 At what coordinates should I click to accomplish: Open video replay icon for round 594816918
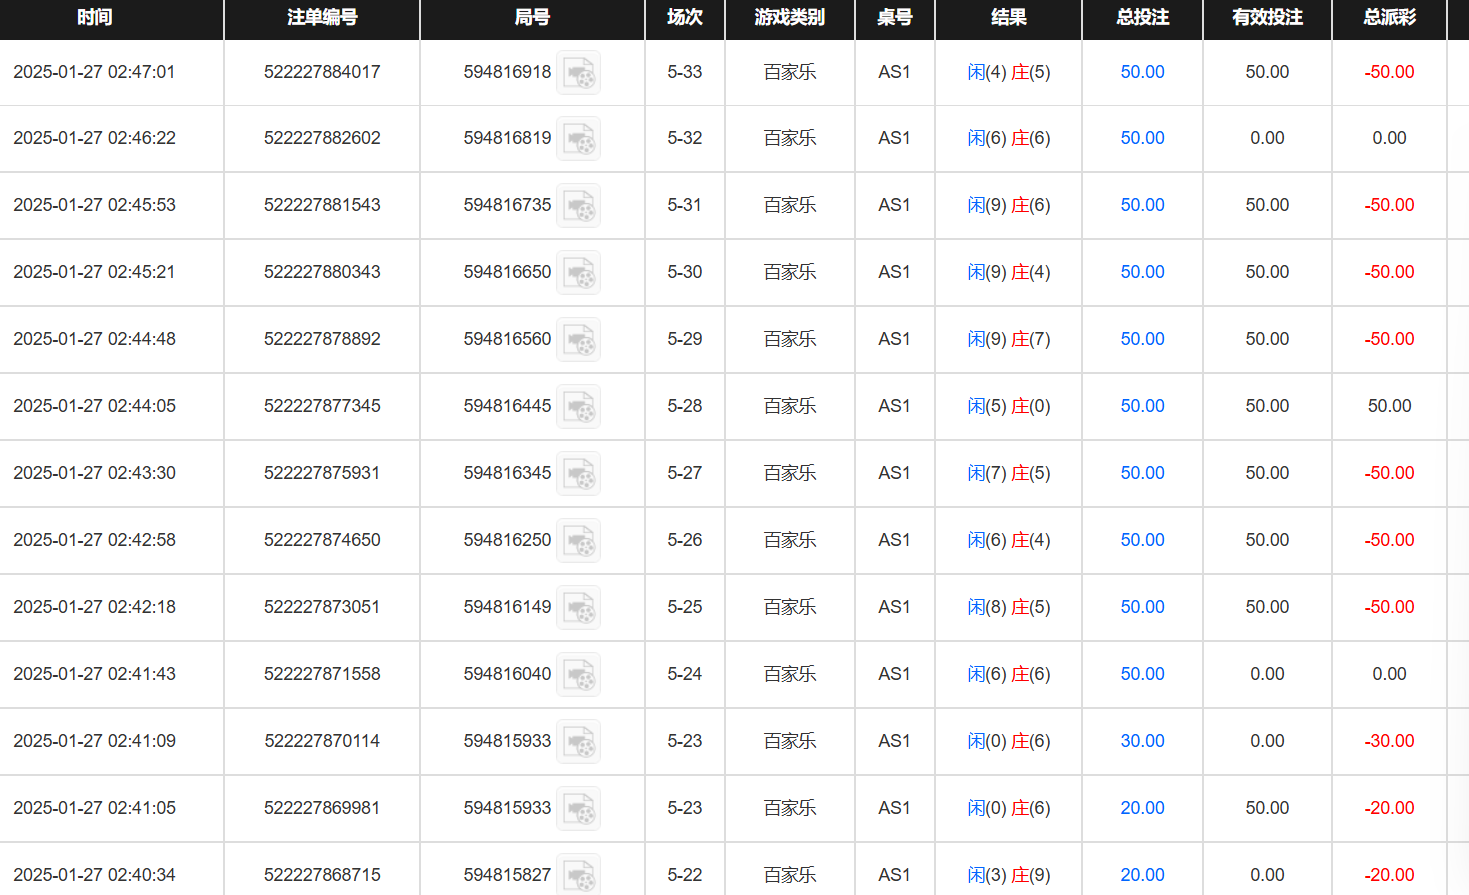[578, 73]
